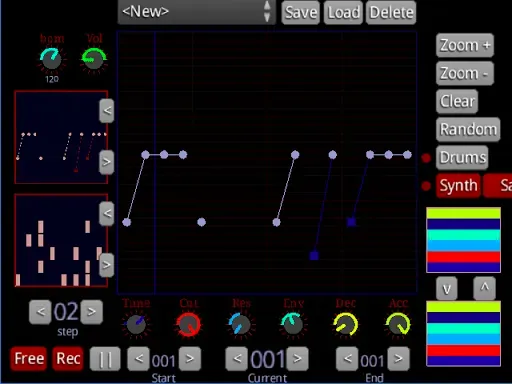The height and width of the screenshot is (384, 512).
Task: Adjust the bpm tempo knob
Action: tap(51, 59)
